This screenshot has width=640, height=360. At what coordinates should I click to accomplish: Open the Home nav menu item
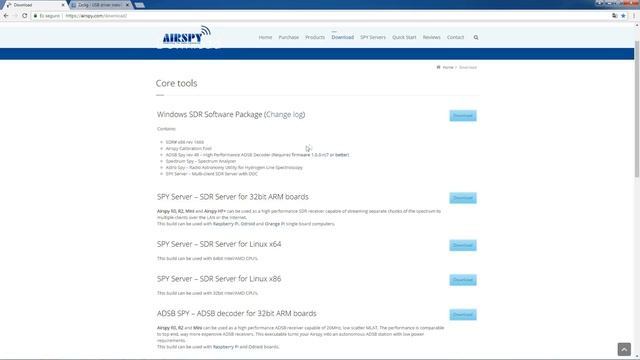coord(265,37)
